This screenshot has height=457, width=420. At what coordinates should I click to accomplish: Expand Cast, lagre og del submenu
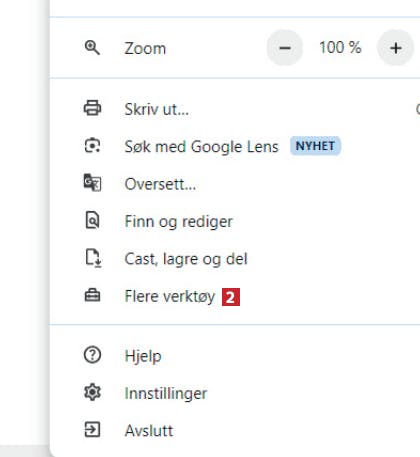235,259
